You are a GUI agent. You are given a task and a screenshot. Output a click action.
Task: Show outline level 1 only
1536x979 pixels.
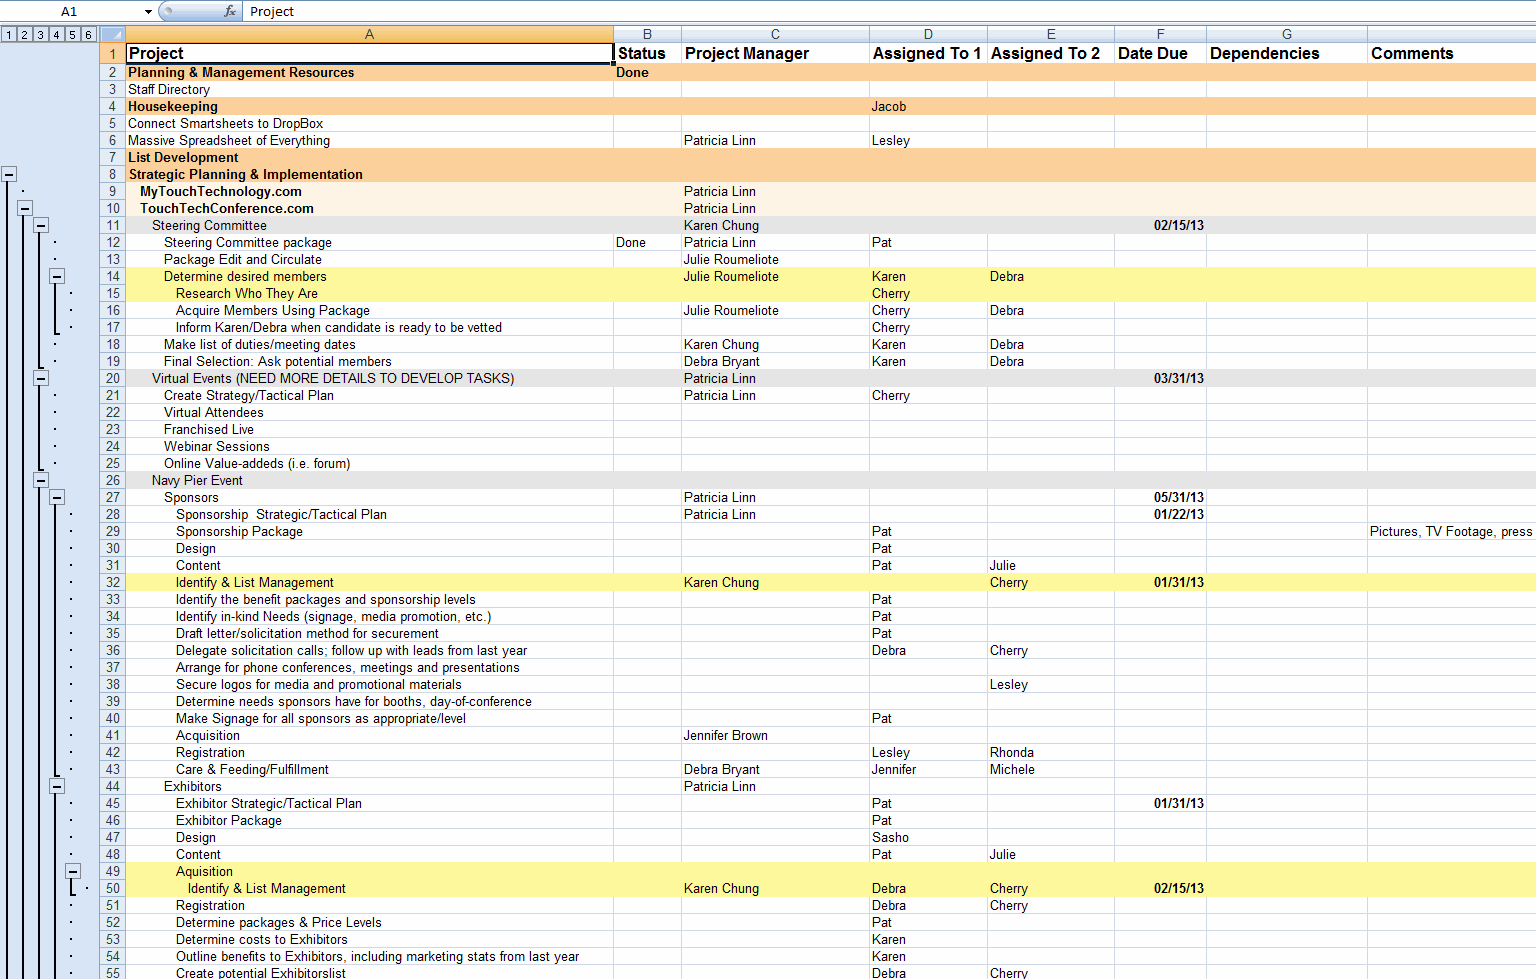click(x=9, y=35)
